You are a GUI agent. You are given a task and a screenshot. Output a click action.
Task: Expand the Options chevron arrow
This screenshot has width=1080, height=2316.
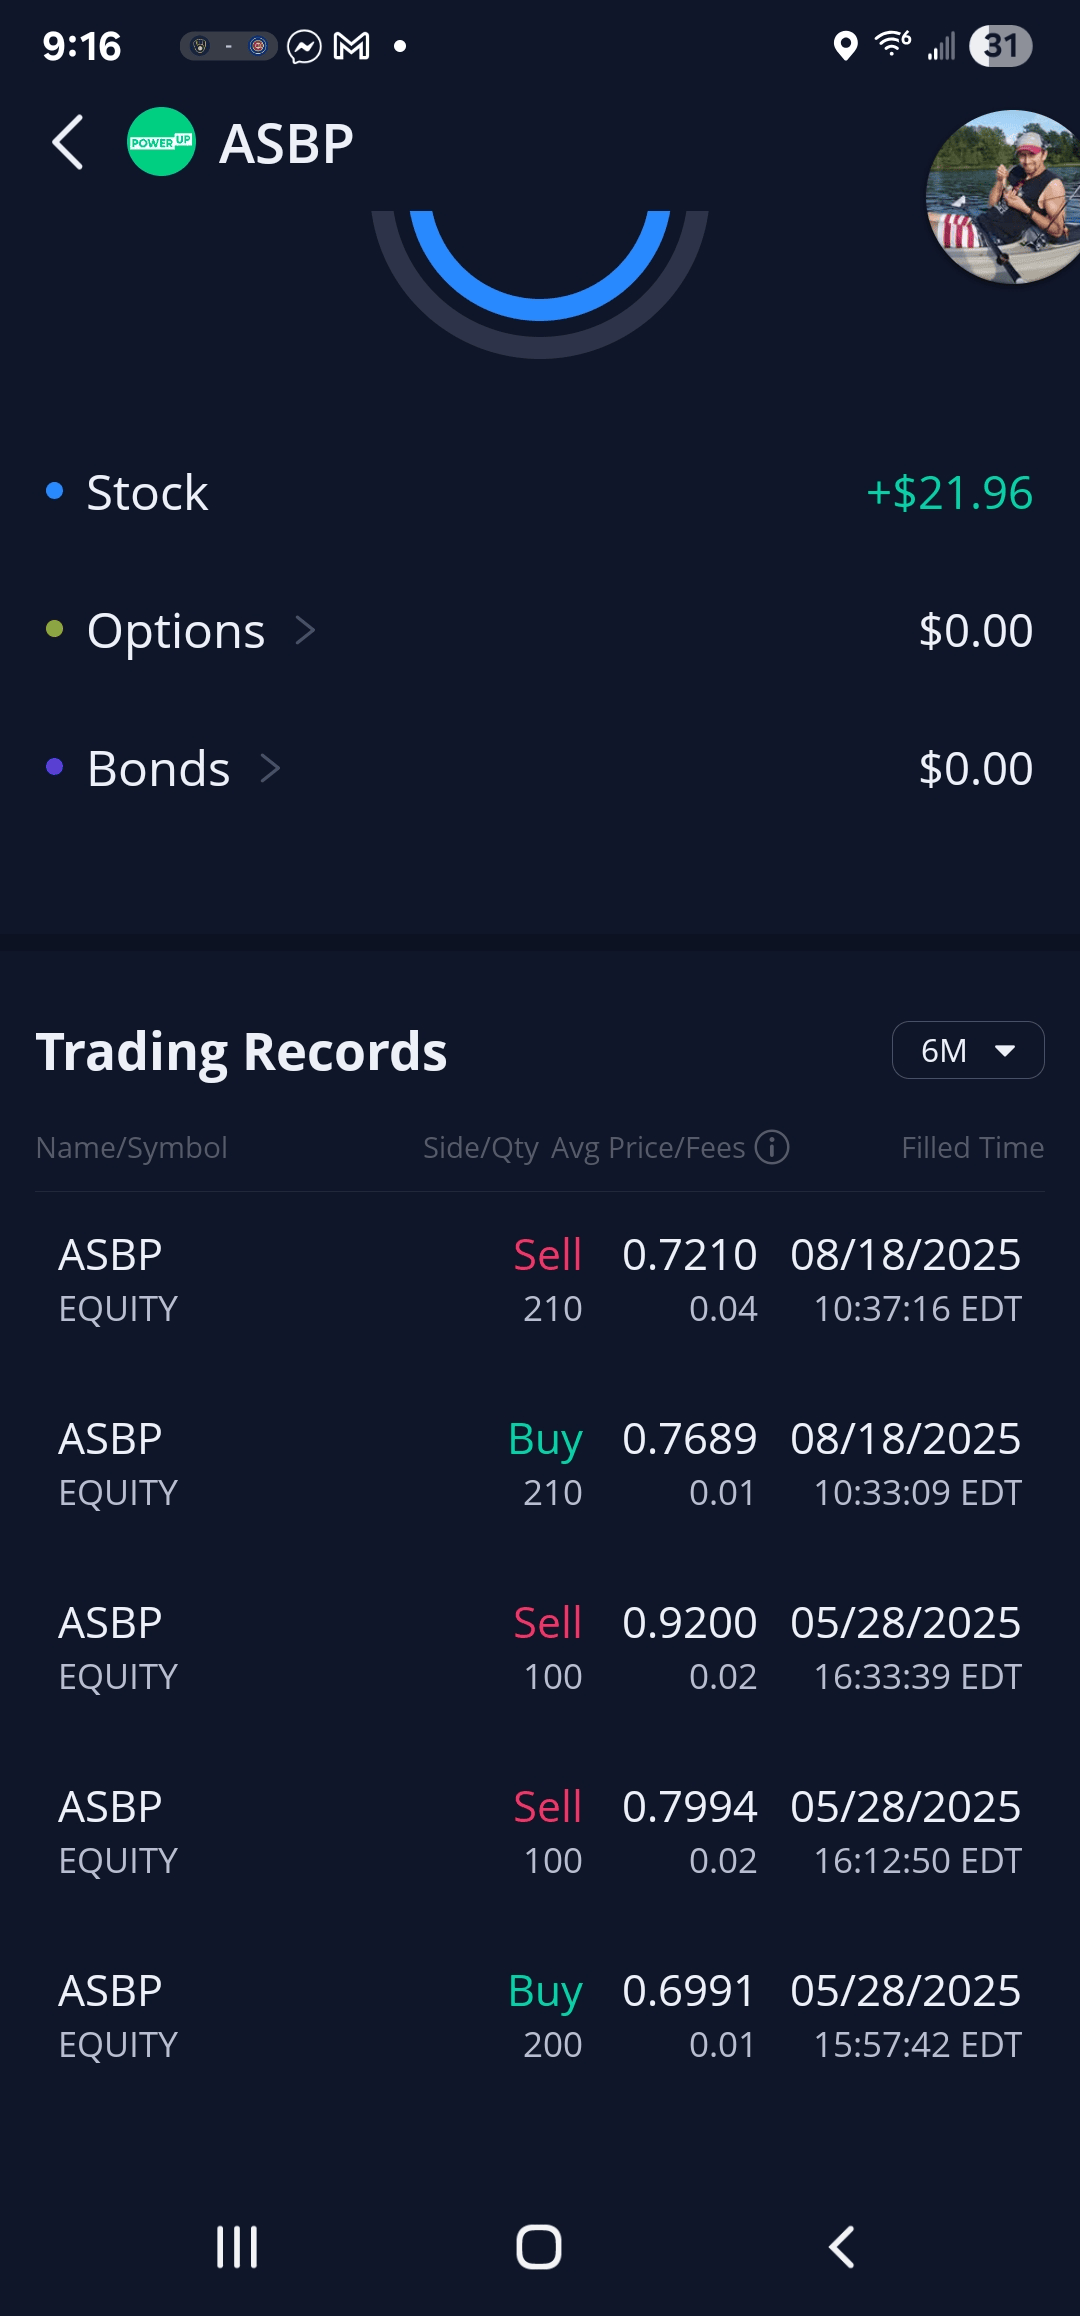[x=305, y=630]
